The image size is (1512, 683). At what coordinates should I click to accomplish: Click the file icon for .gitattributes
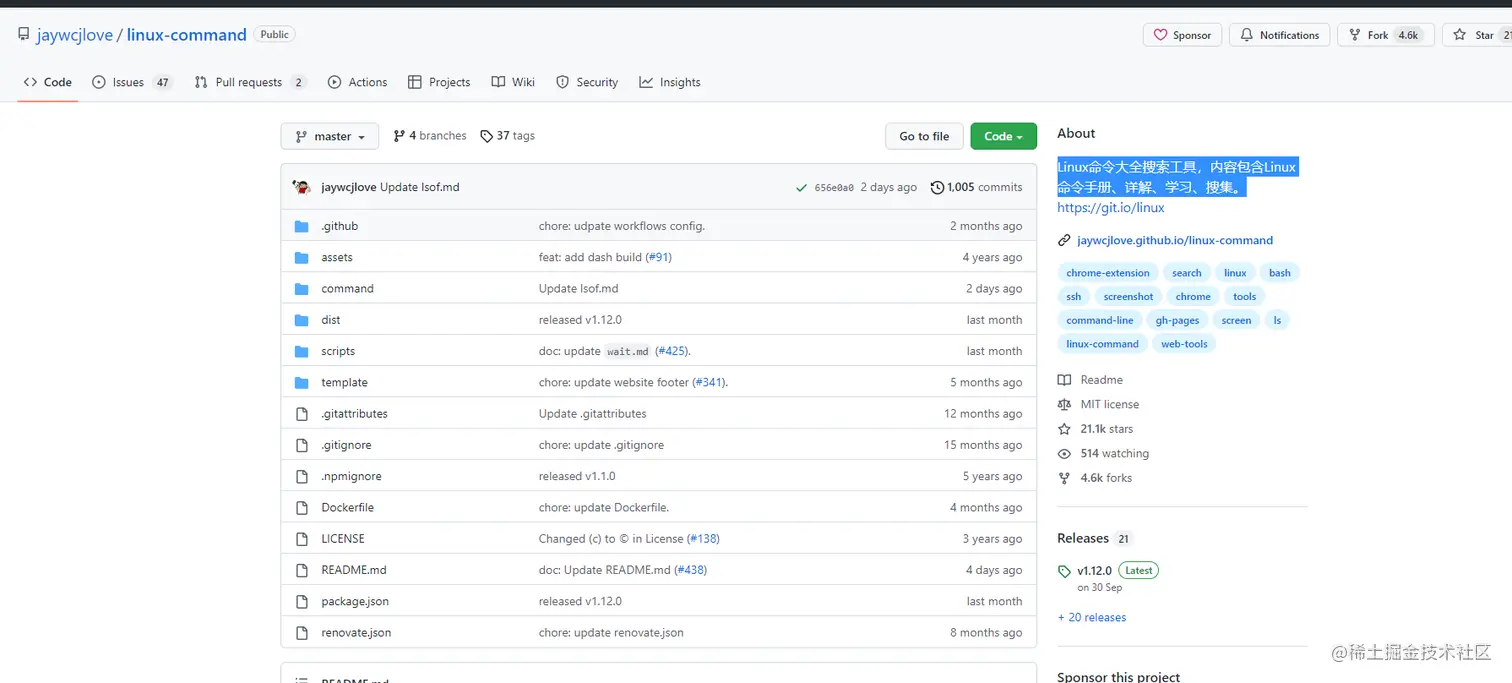click(302, 414)
